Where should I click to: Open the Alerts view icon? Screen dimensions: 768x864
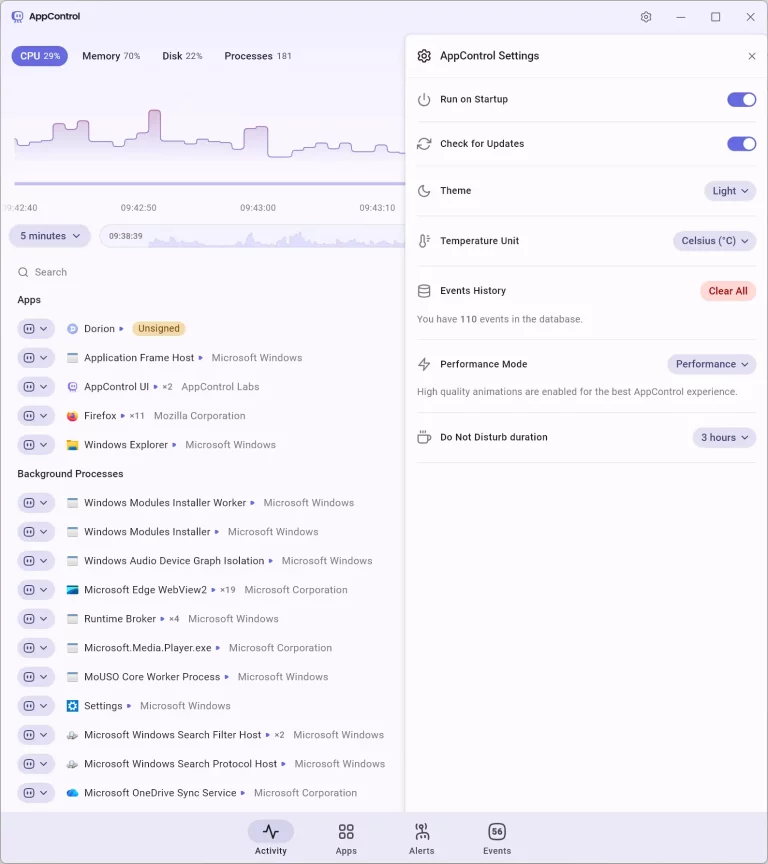click(422, 832)
